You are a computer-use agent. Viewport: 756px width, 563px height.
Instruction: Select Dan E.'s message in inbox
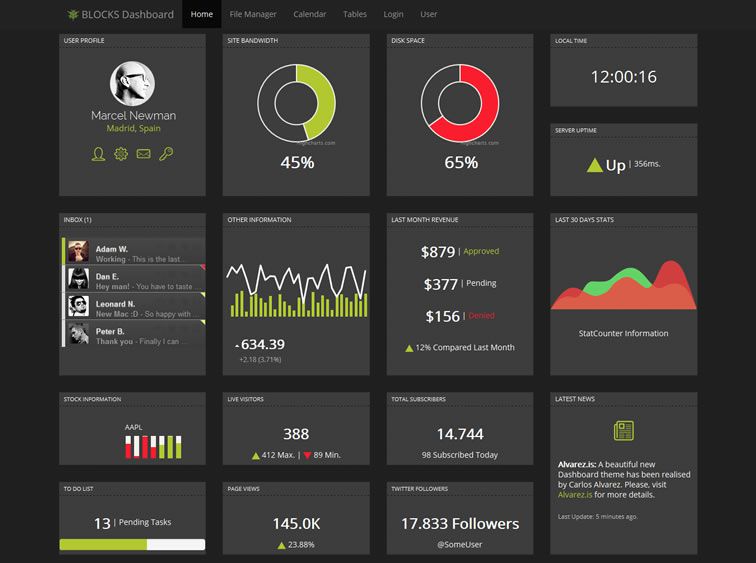(x=134, y=280)
